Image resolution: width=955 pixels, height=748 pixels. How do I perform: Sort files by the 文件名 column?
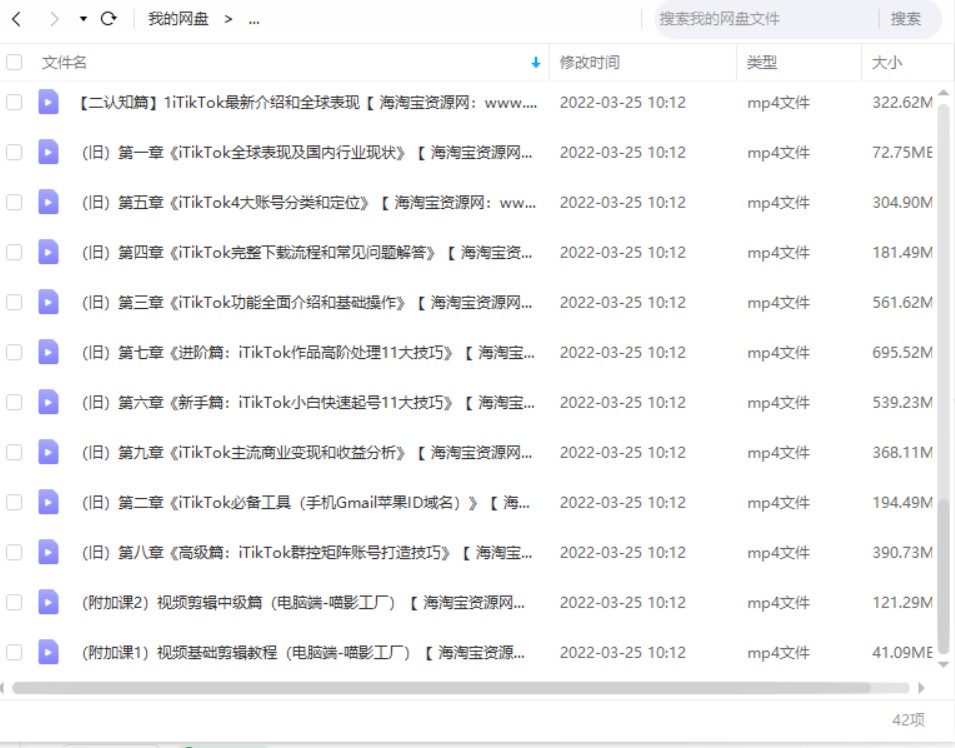(x=64, y=62)
